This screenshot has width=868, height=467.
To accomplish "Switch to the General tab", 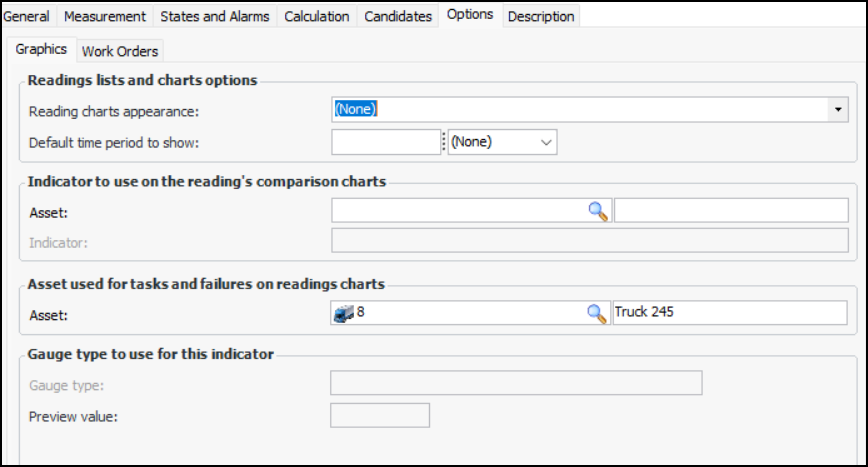I will [27, 16].
